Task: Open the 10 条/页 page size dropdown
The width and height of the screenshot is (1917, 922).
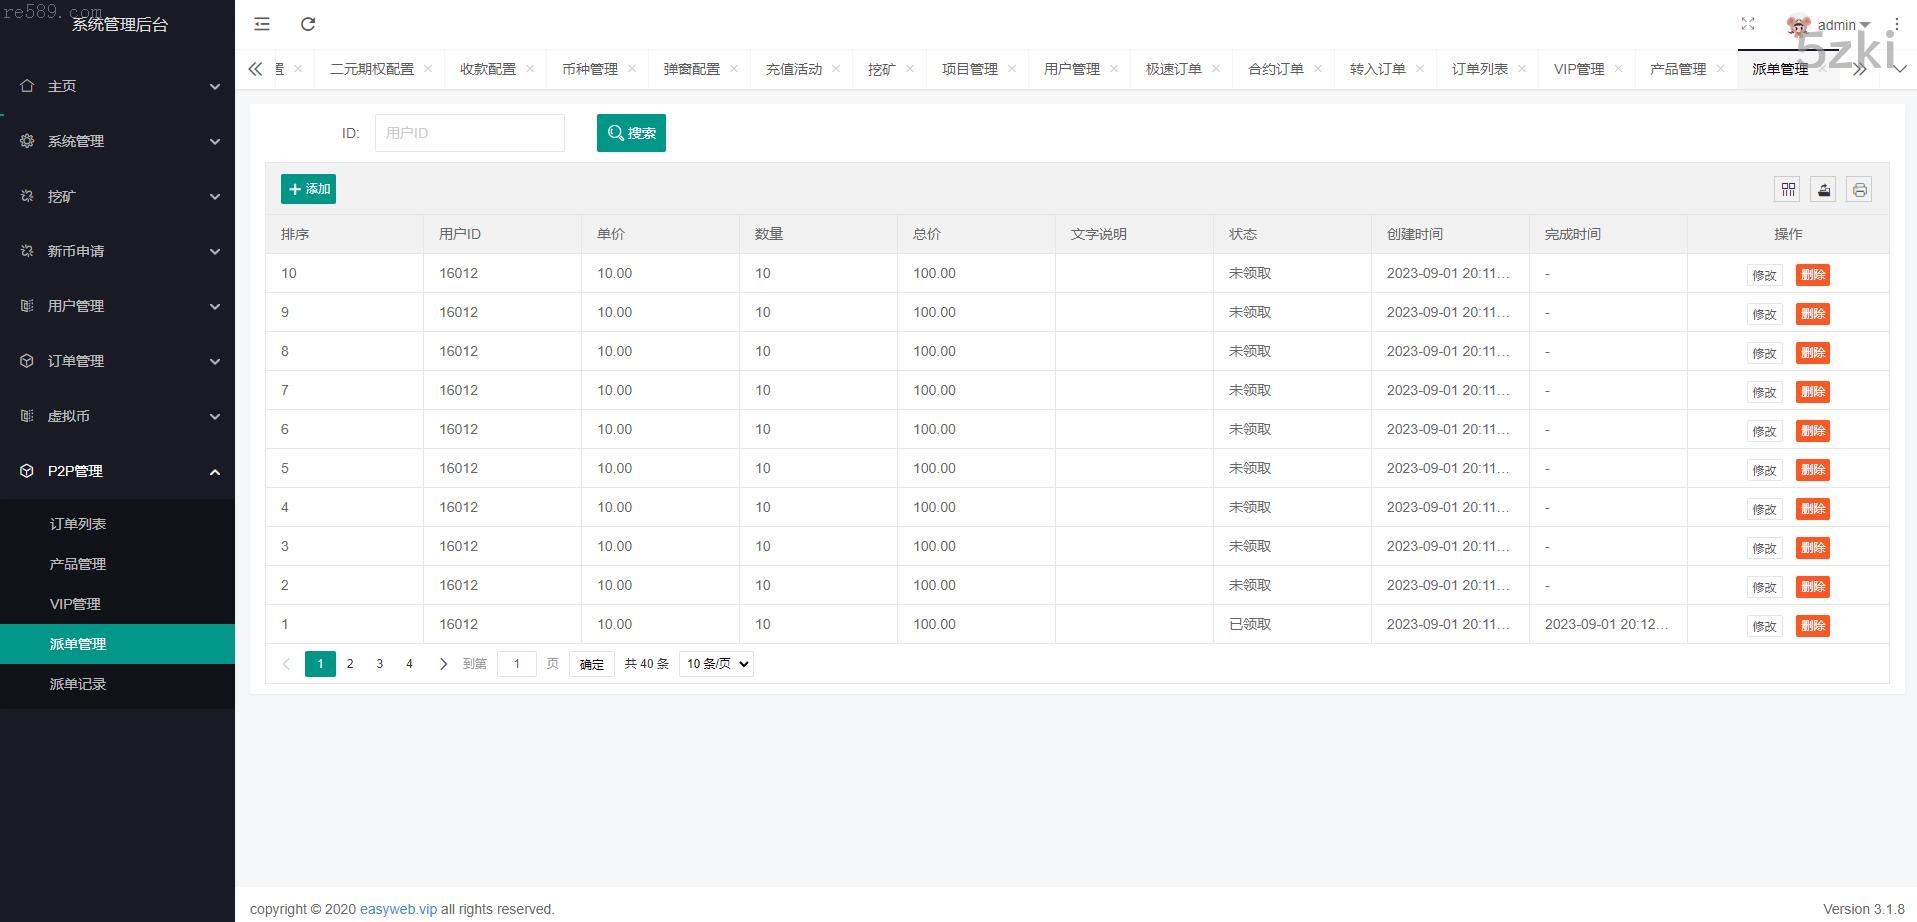Action: 716,664
